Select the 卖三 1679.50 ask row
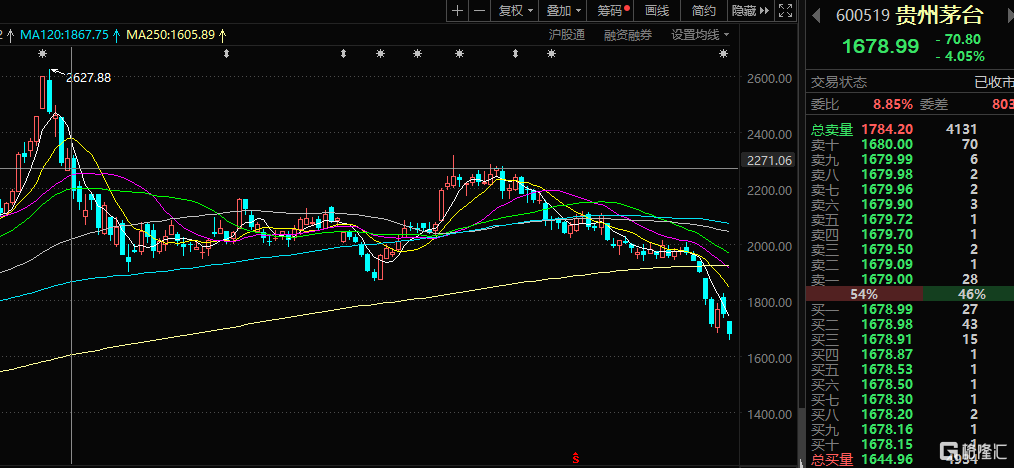 pos(909,250)
